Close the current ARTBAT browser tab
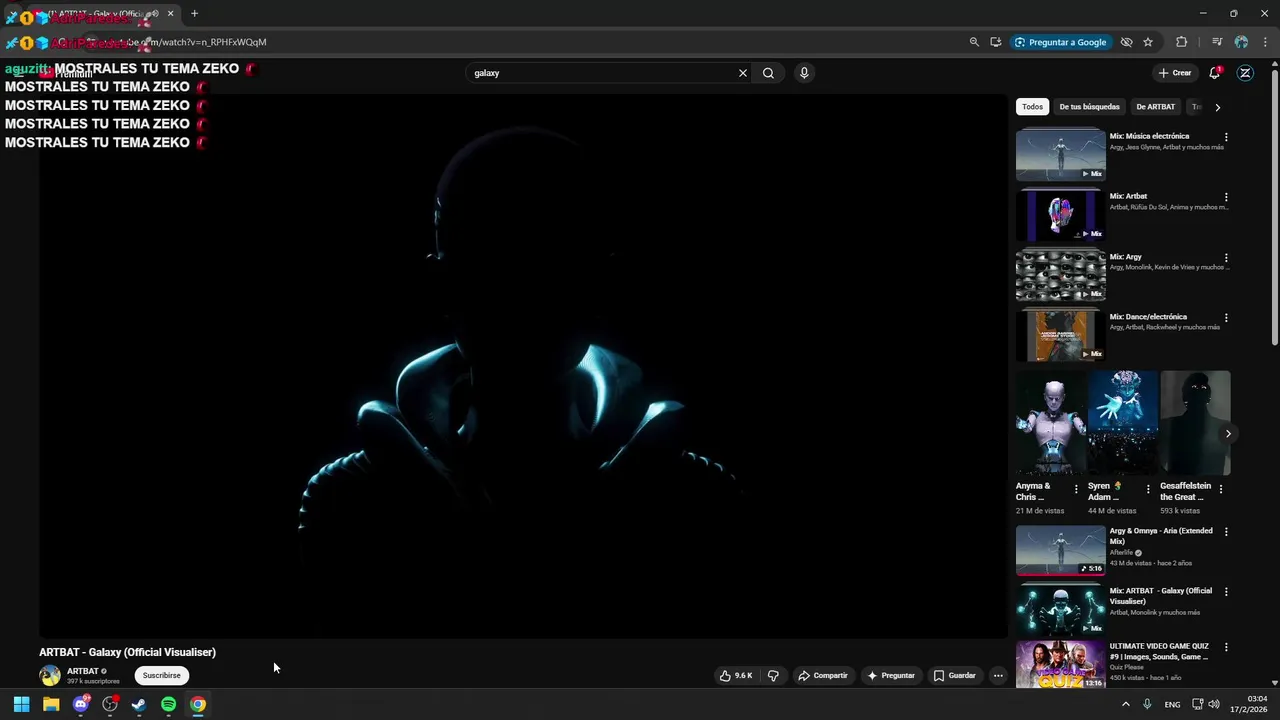This screenshot has width=1280, height=720. click(170, 14)
